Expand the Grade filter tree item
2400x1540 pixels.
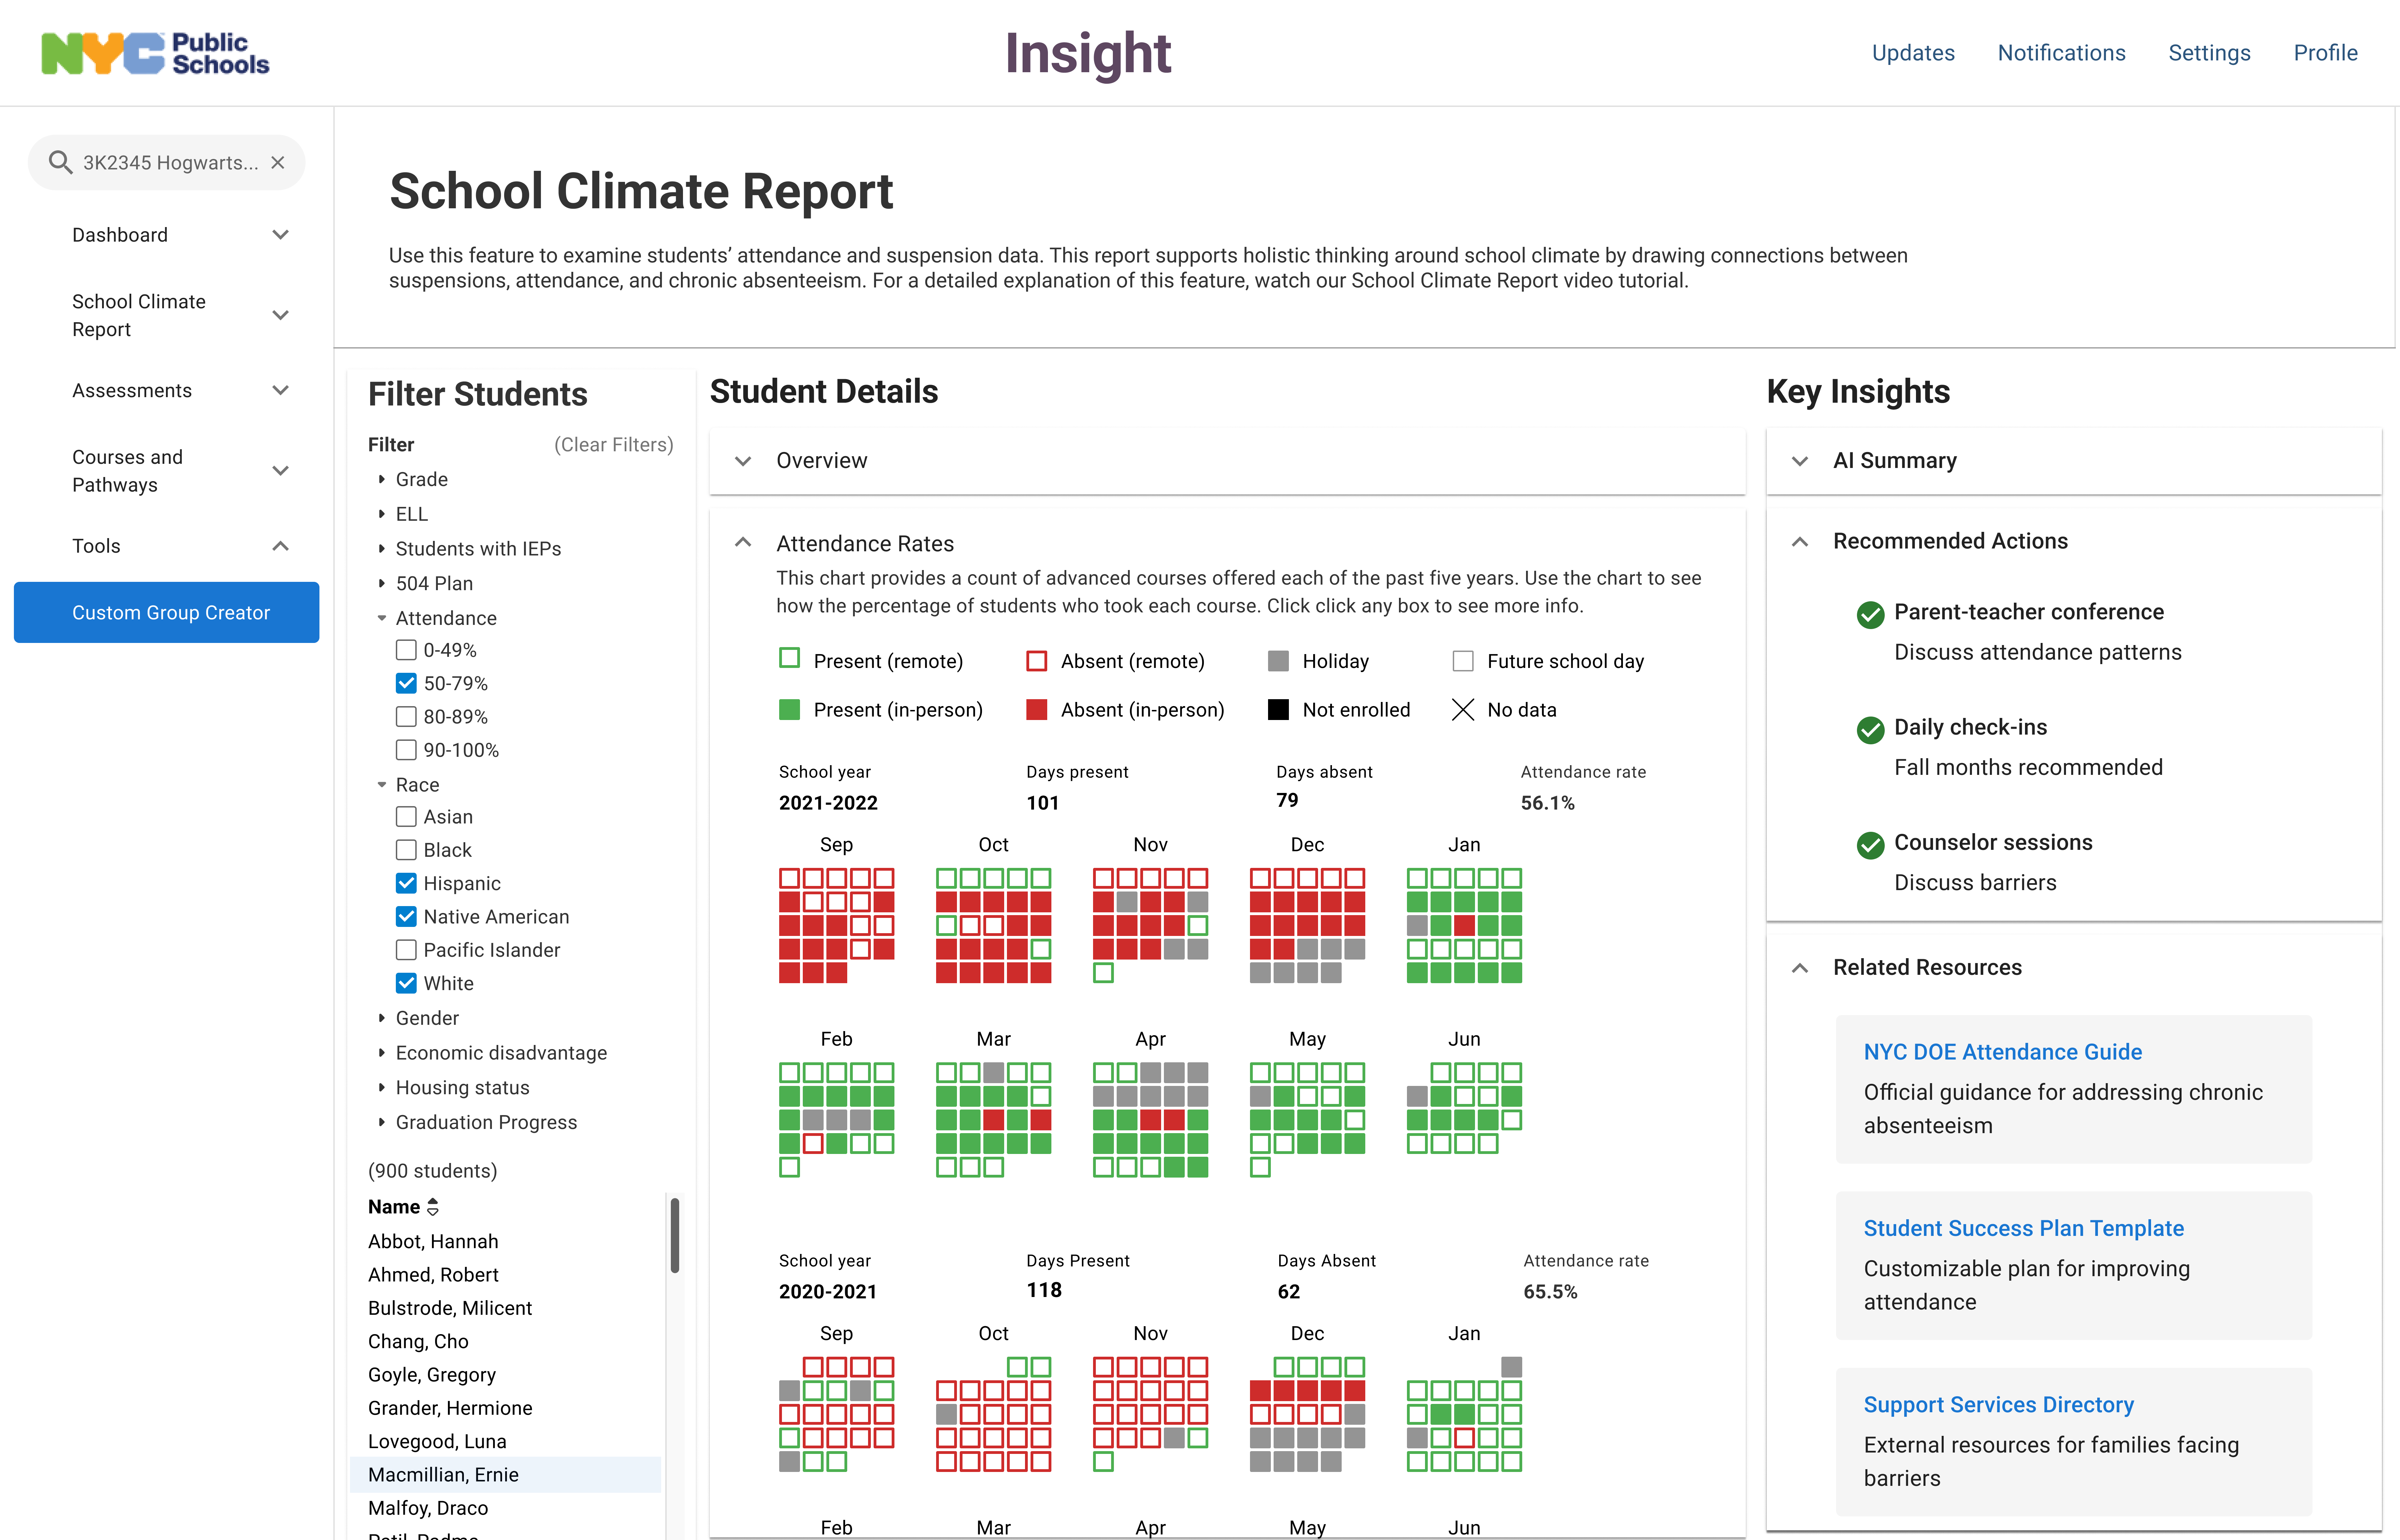point(381,479)
